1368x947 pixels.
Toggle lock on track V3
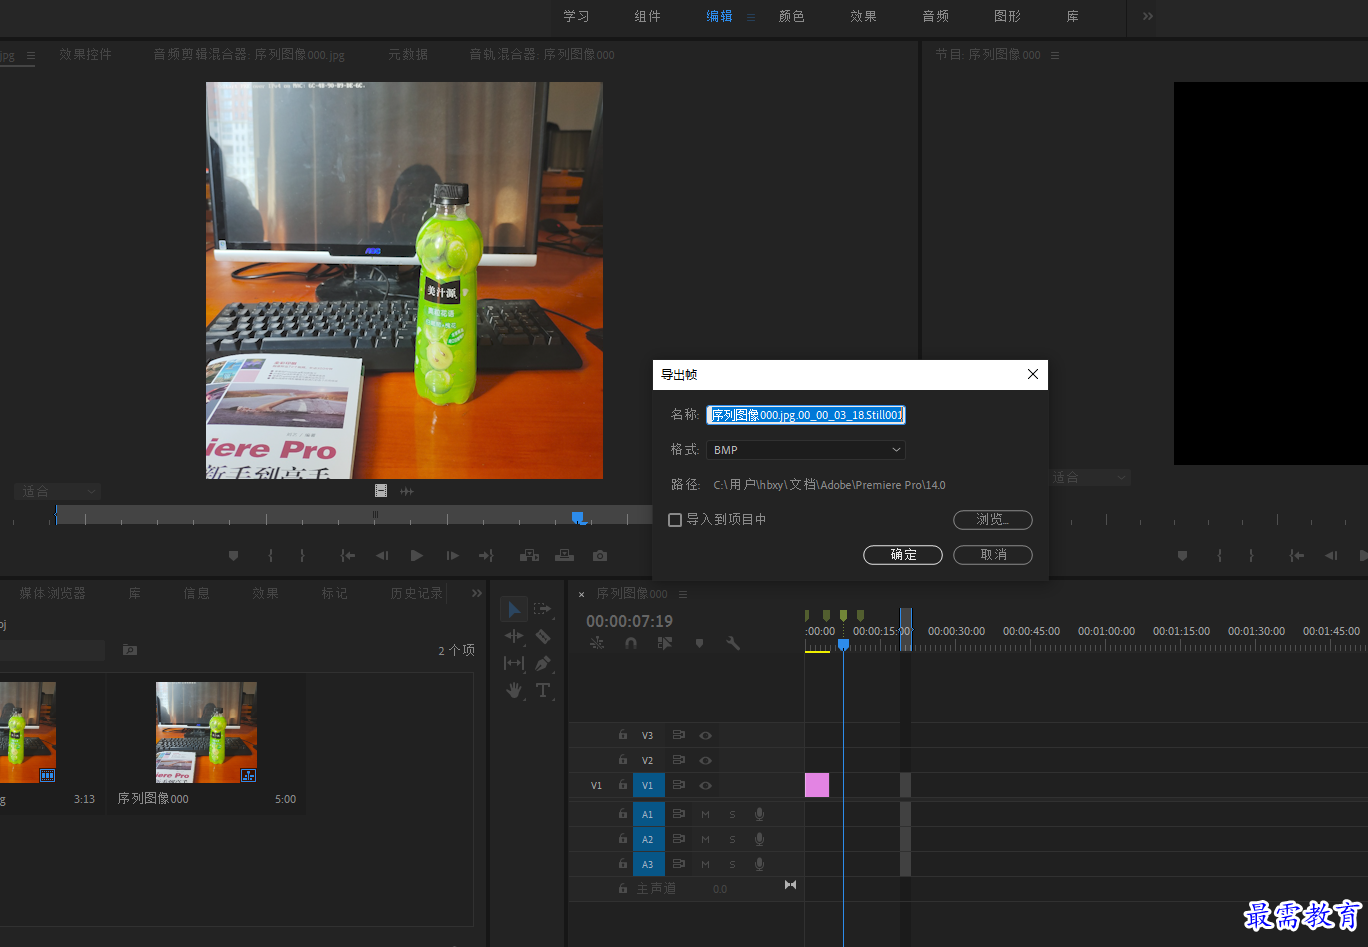coord(622,735)
